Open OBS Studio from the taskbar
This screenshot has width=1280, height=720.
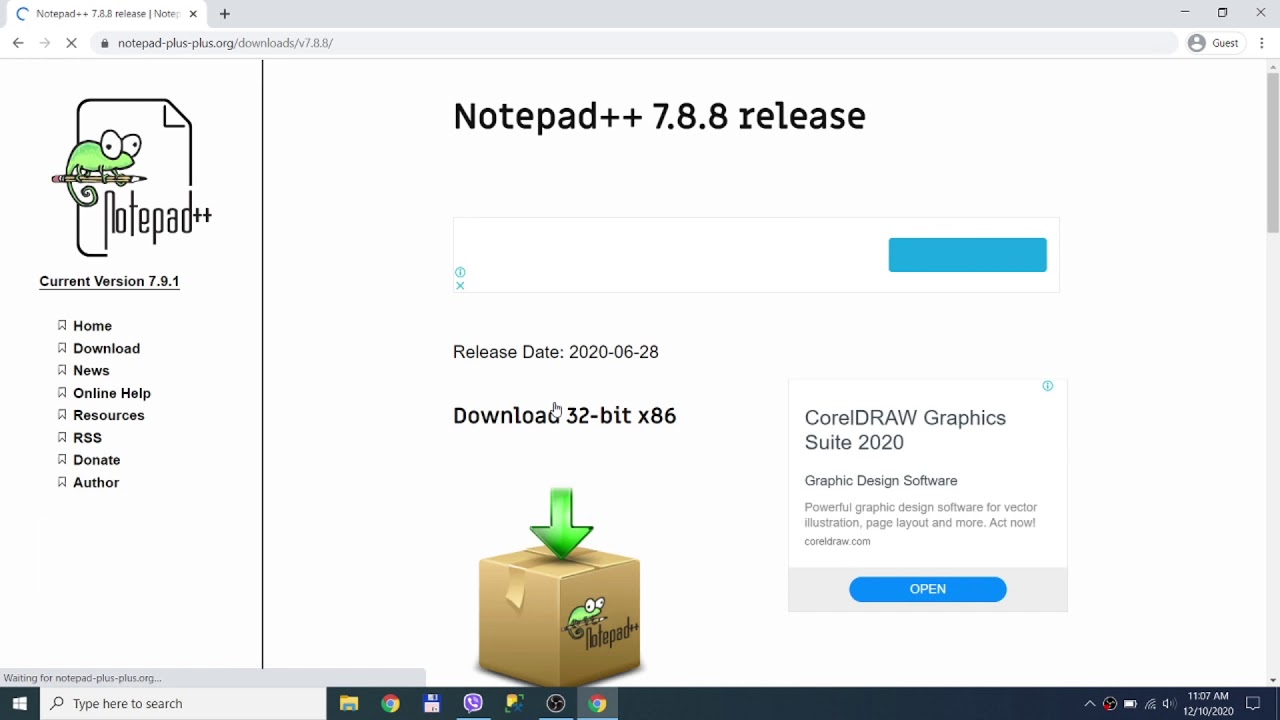556,703
